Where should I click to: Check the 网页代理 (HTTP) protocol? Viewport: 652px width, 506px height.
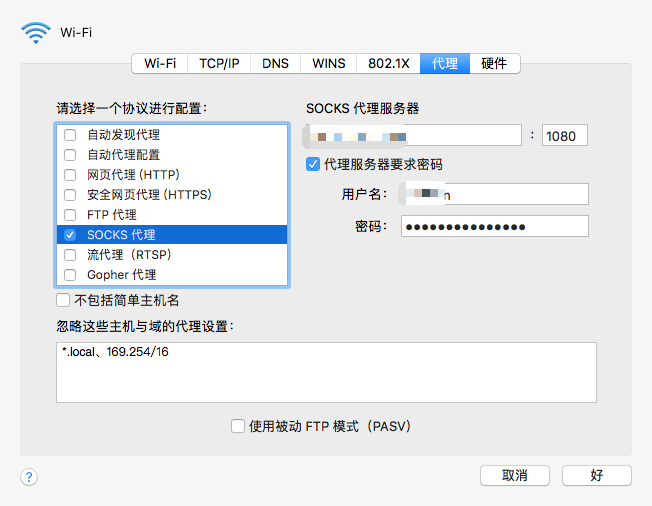(70, 175)
